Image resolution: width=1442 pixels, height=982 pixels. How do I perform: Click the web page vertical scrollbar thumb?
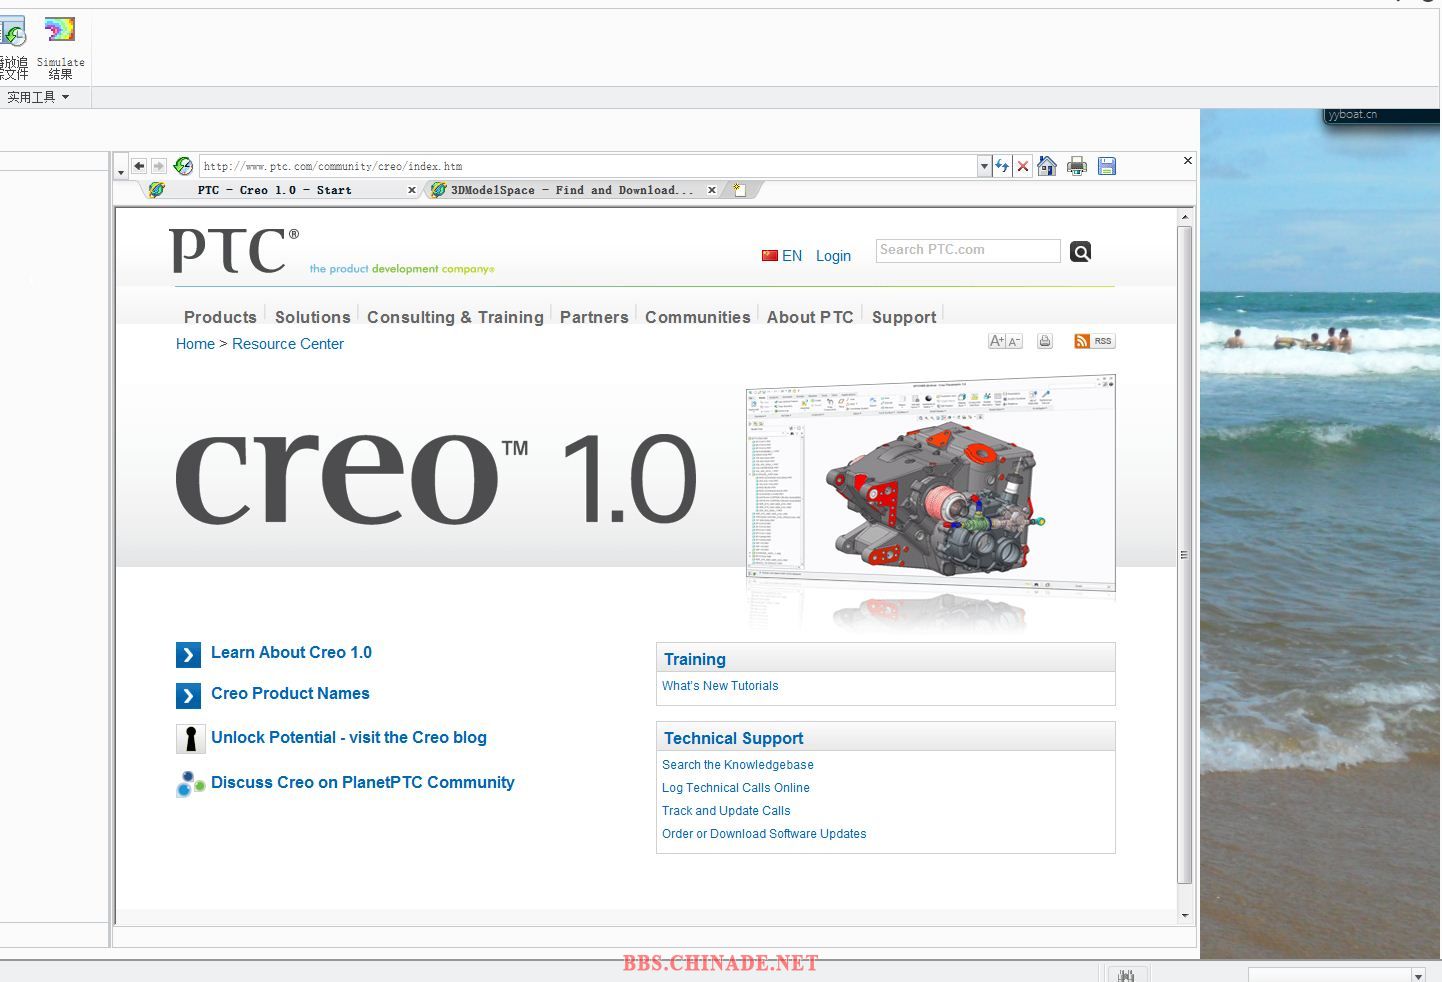click(x=1185, y=555)
